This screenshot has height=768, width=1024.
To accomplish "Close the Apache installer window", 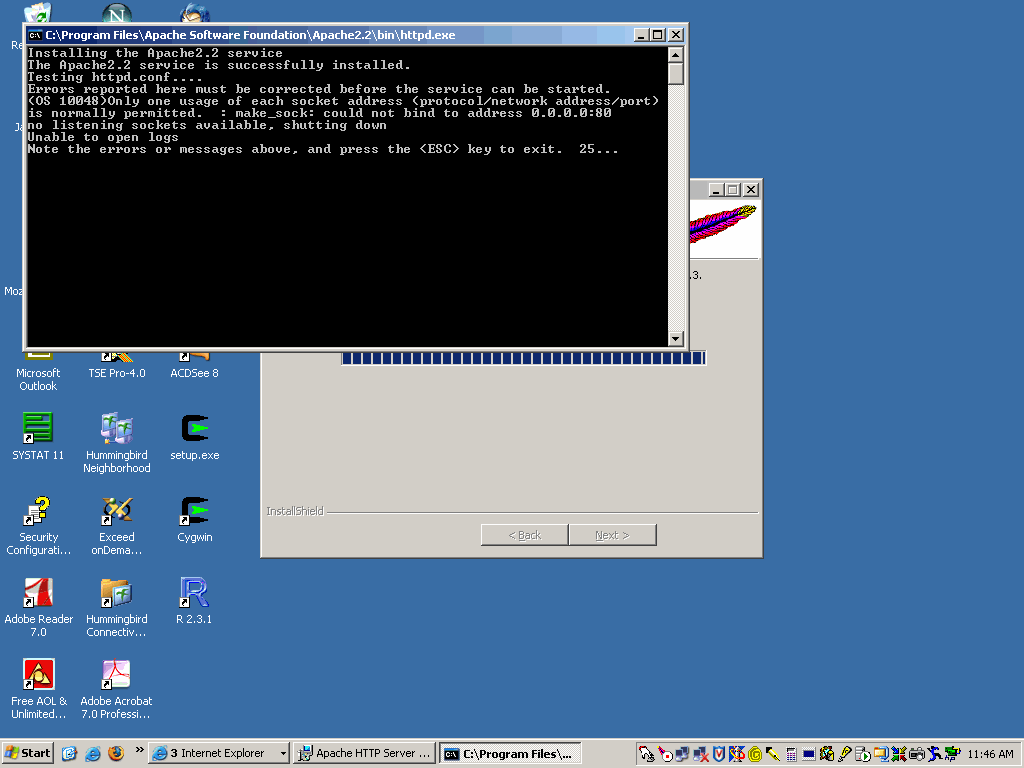I will click(x=751, y=190).
